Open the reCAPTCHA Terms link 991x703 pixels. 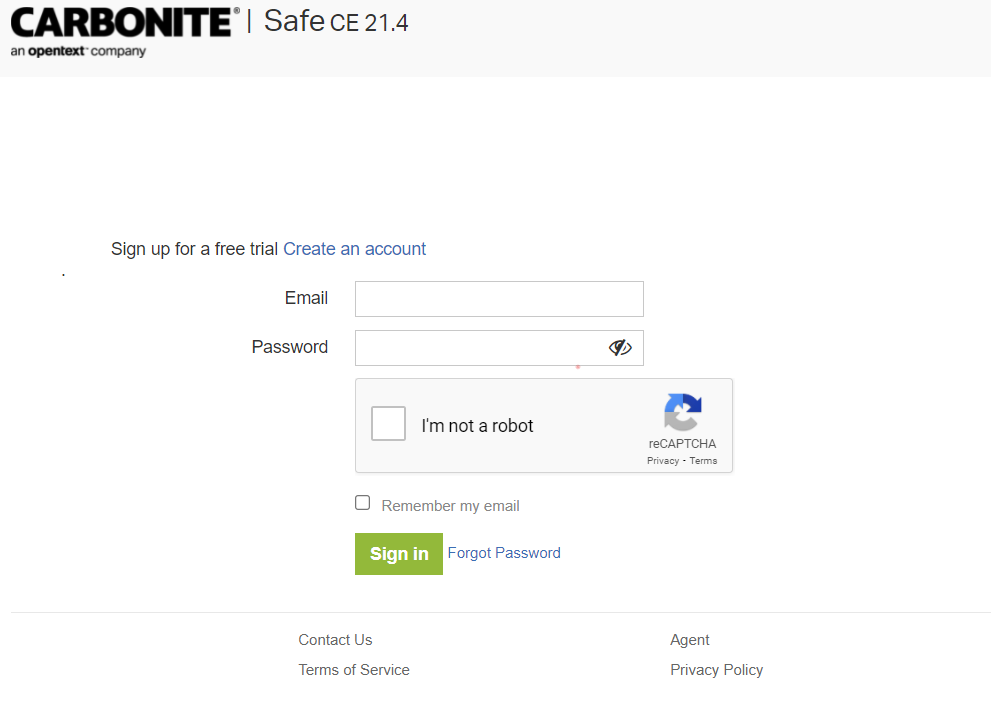(x=703, y=460)
